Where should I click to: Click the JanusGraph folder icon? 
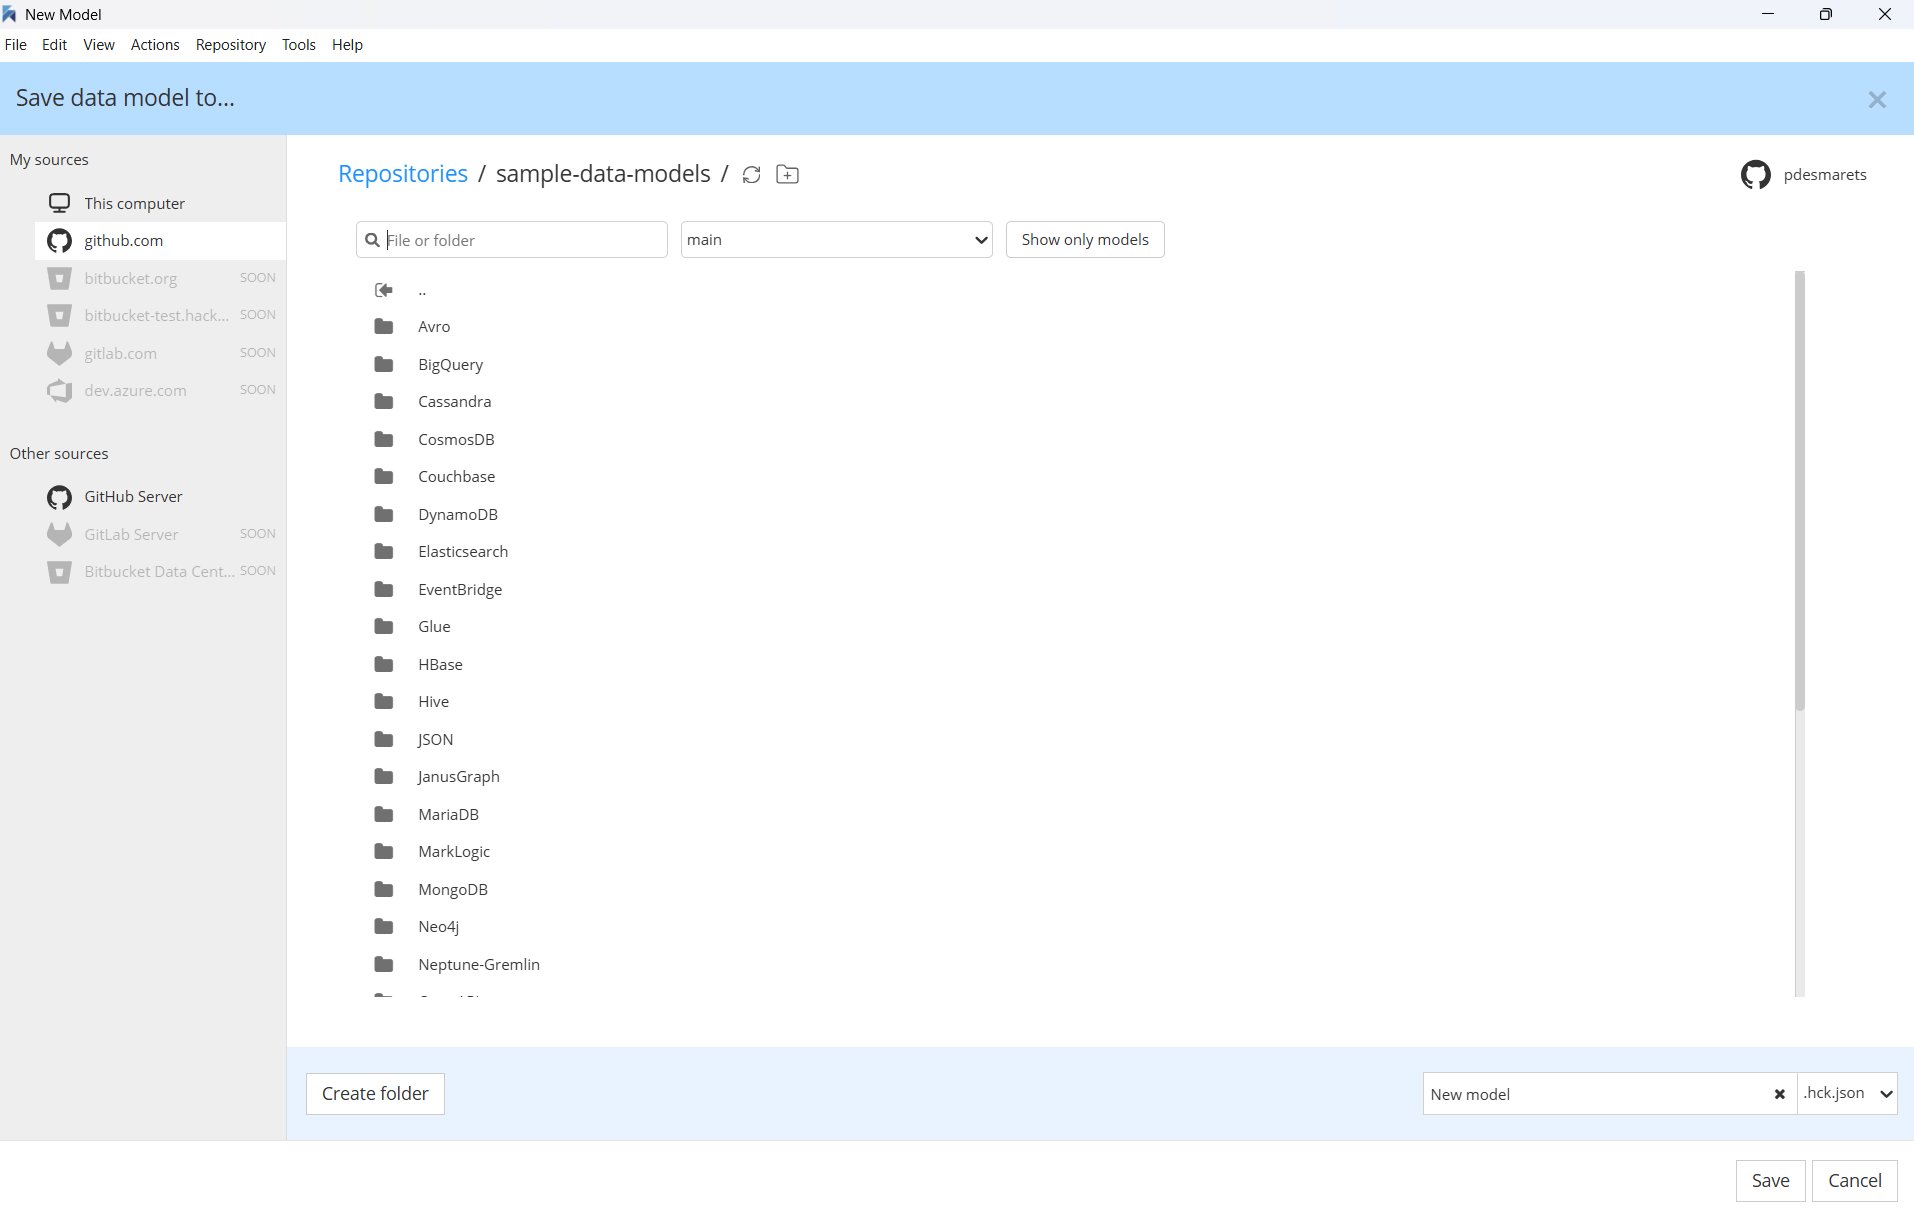point(384,777)
